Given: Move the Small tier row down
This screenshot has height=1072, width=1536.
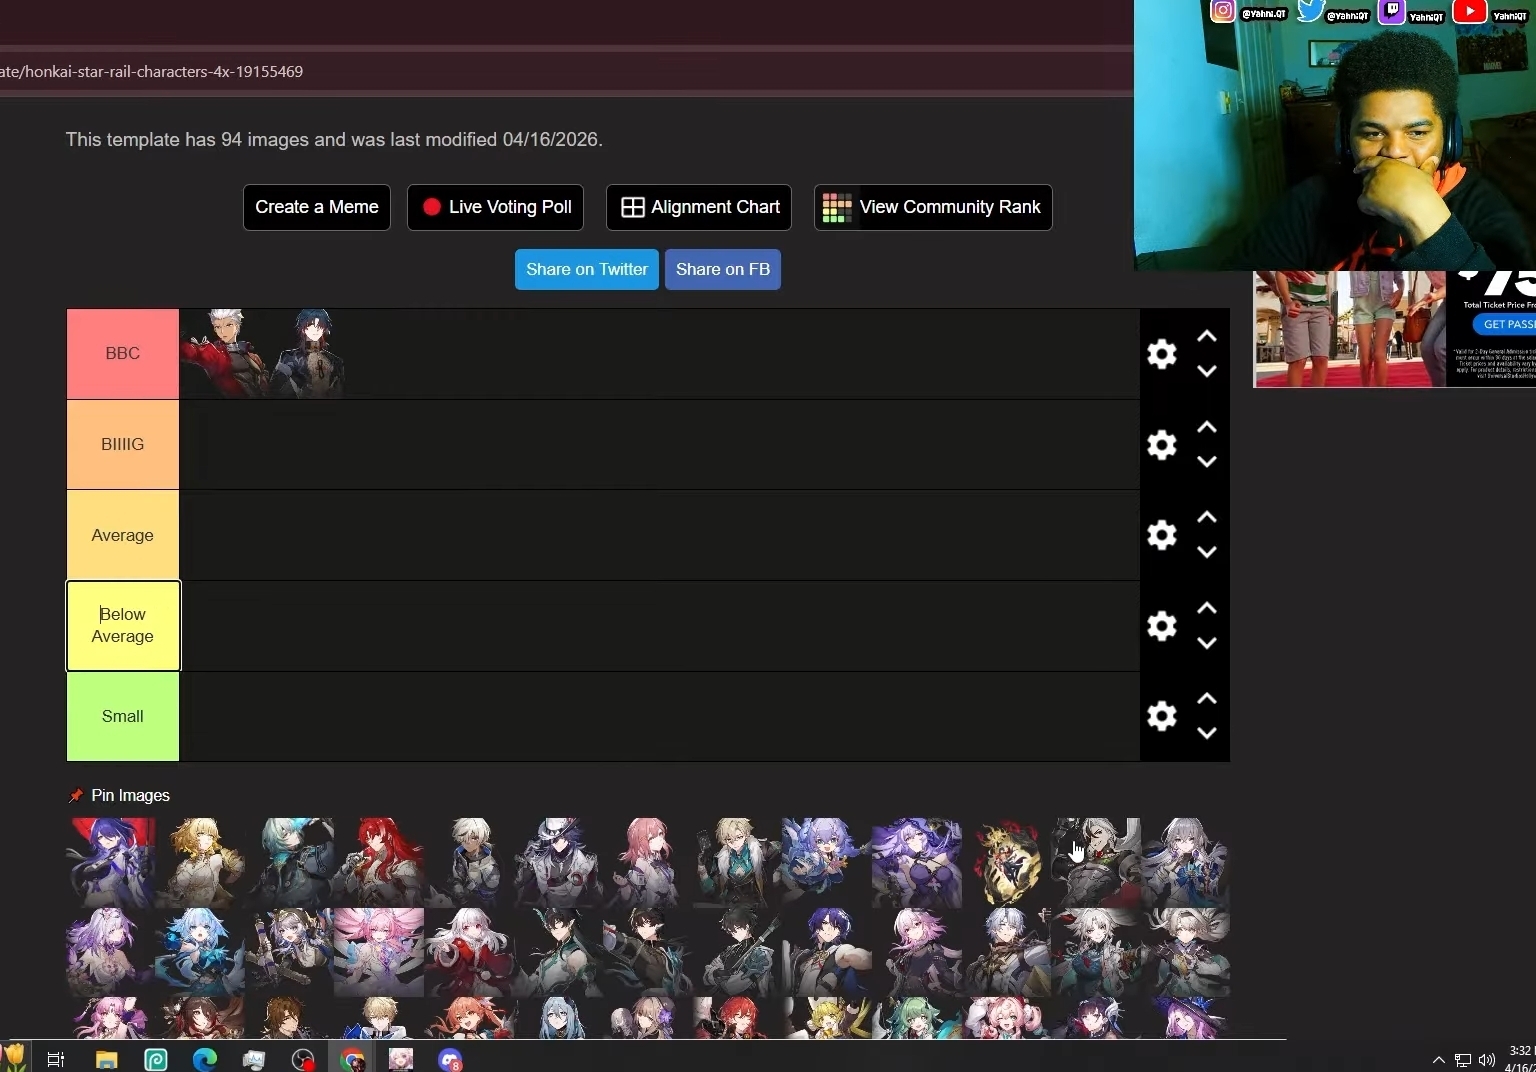Looking at the screenshot, I should click(1207, 733).
